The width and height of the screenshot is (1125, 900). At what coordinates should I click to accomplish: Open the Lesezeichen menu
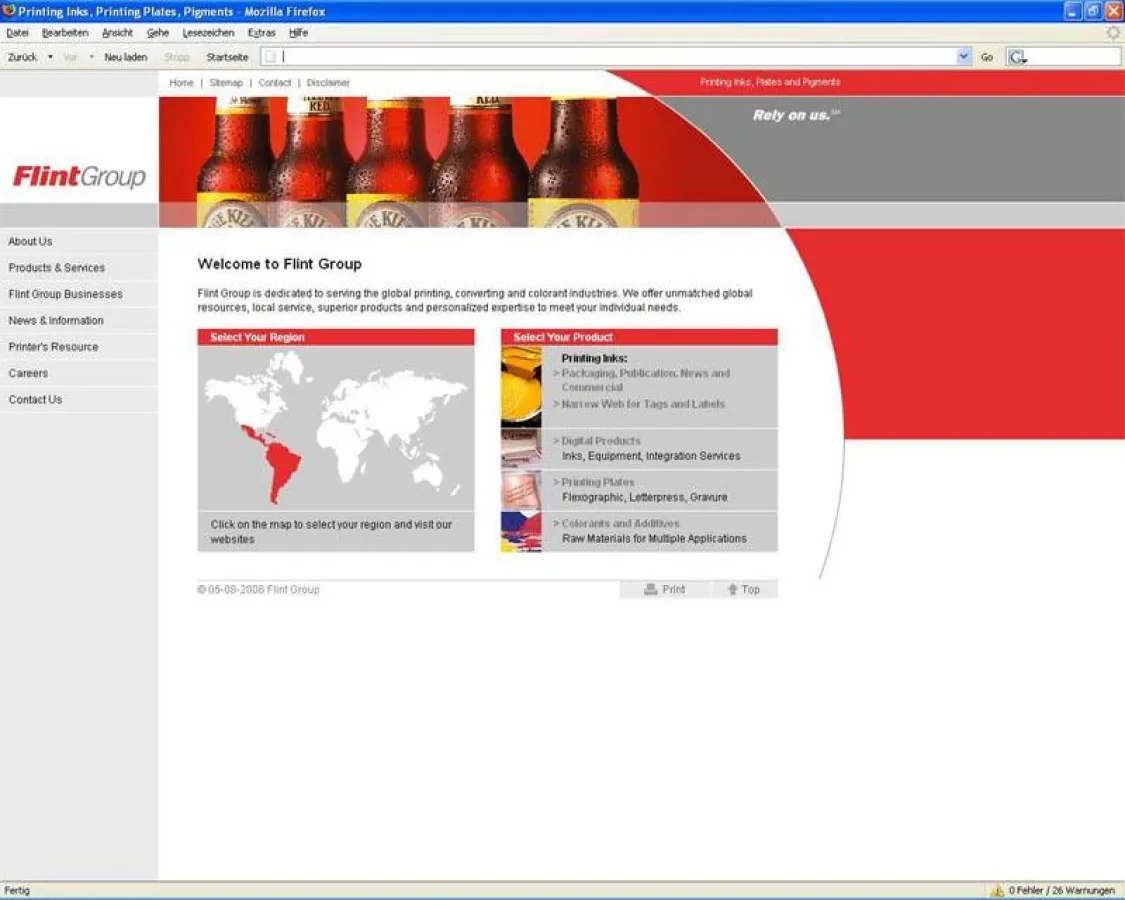pyautogui.click(x=207, y=33)
